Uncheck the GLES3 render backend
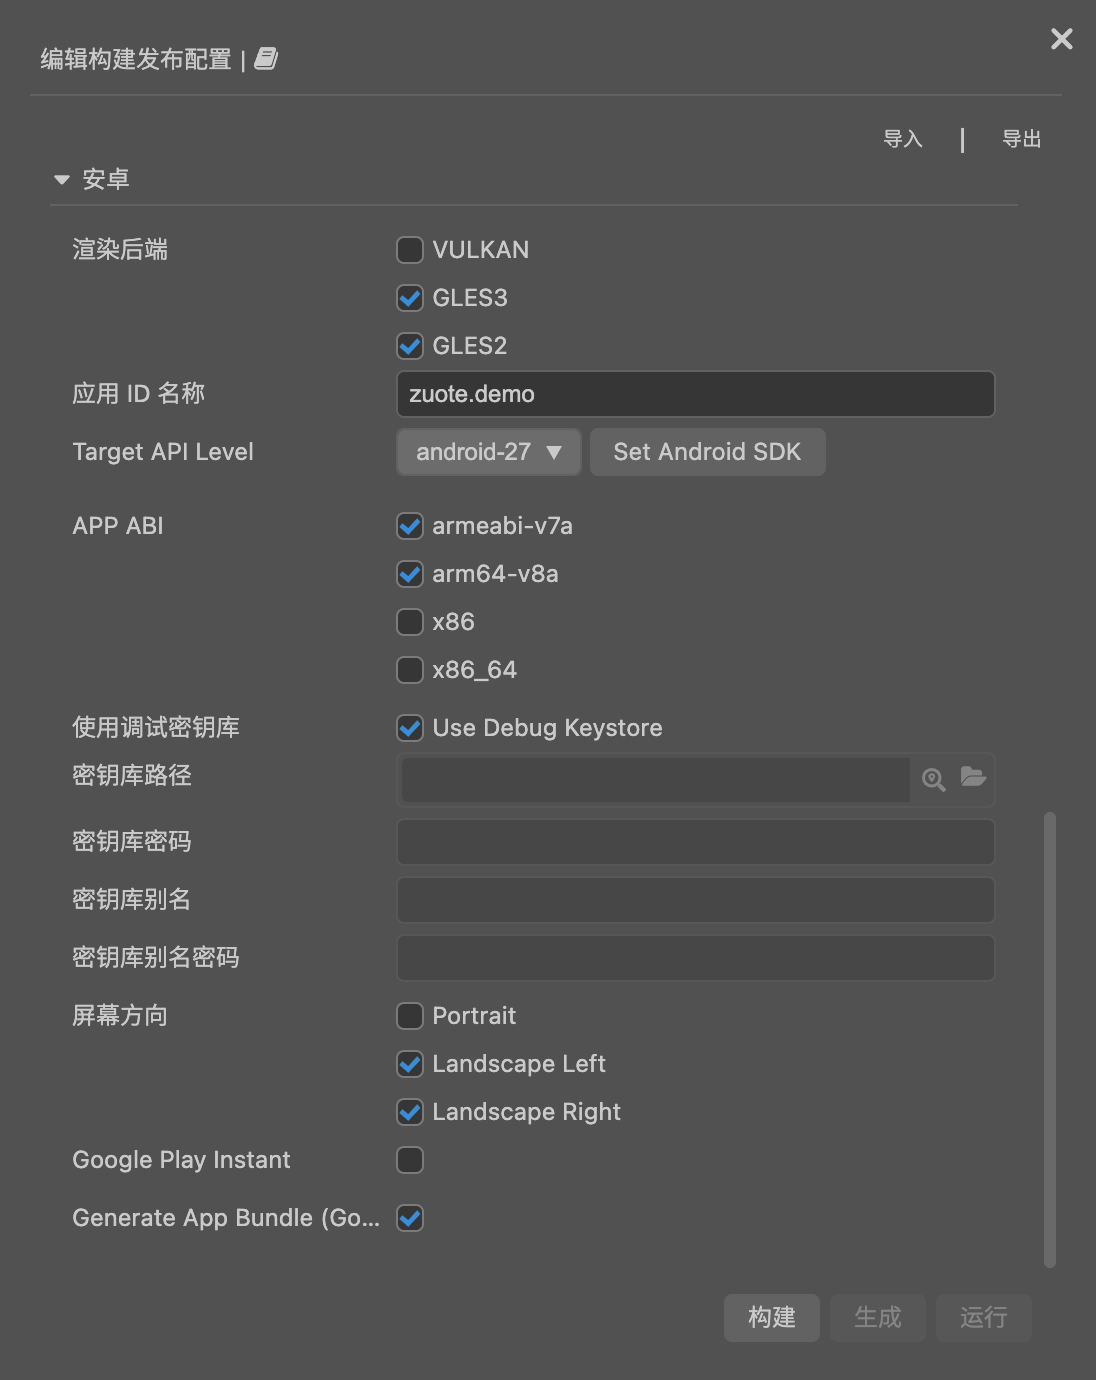 tap(410, 298)
